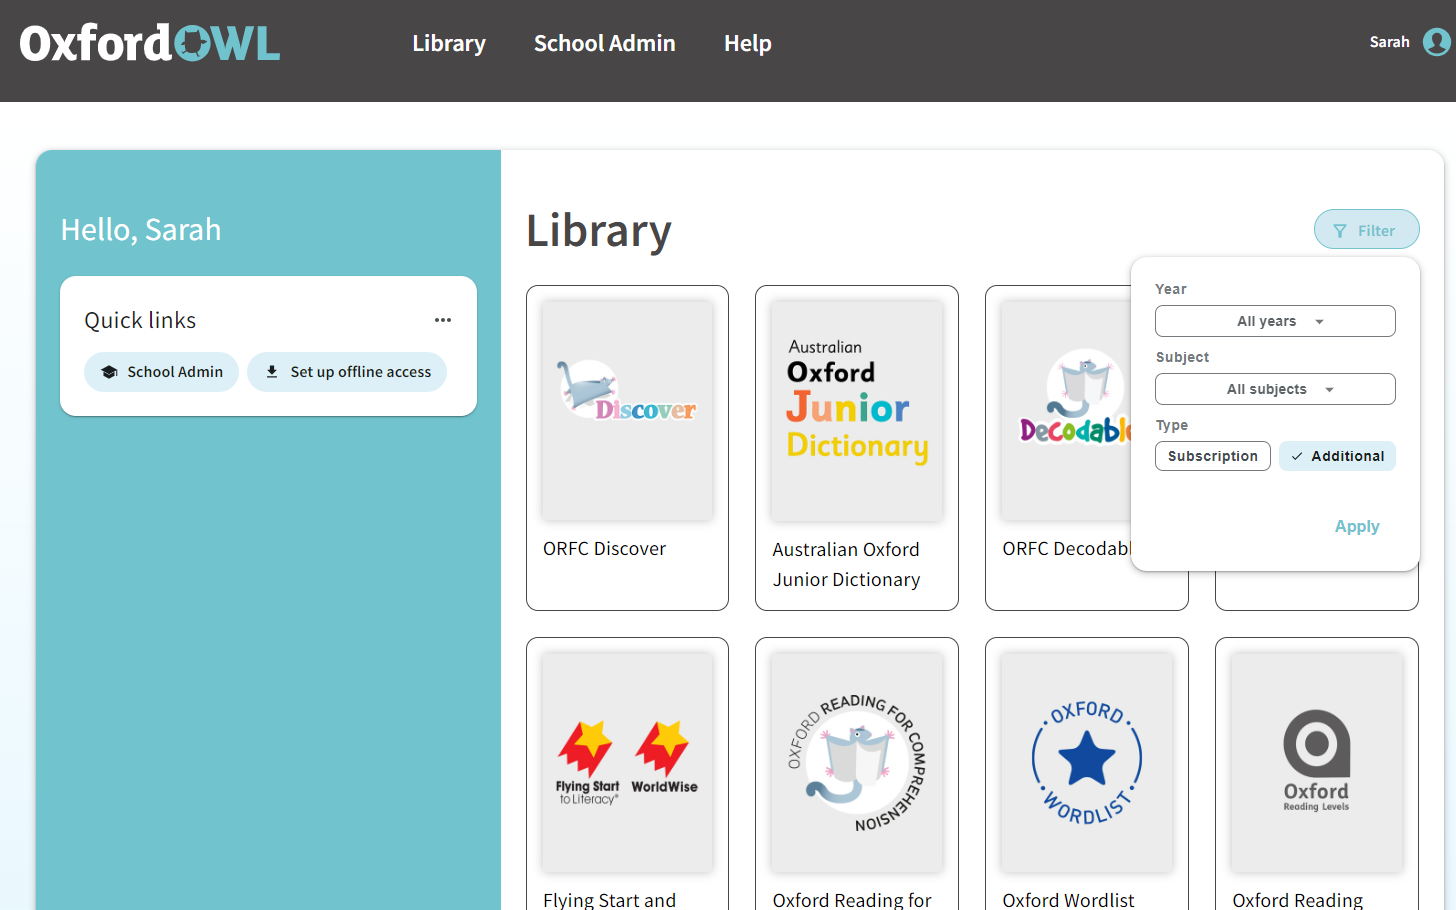Open Sarah's user profile avatar icon
Screen dimensions: 1456x910
click(x=1437, y=42)
